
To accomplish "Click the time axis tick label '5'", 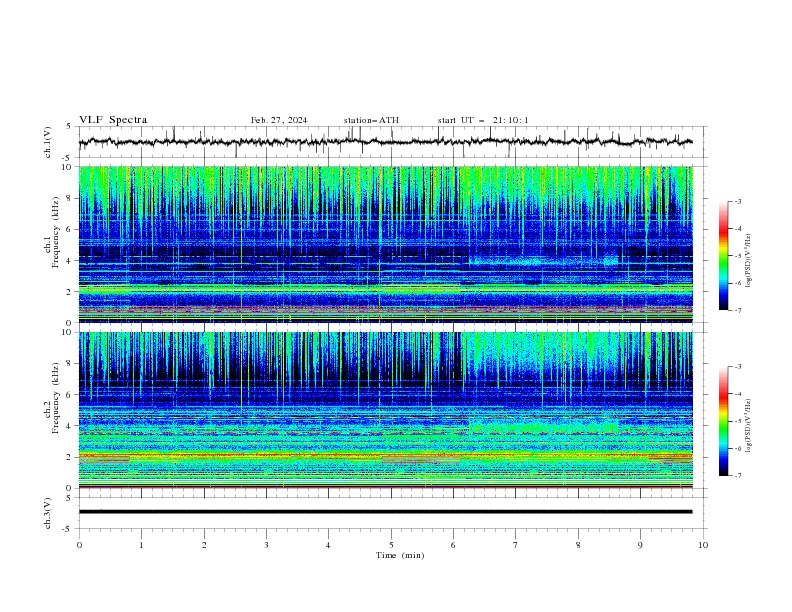I will coord(391,545).
